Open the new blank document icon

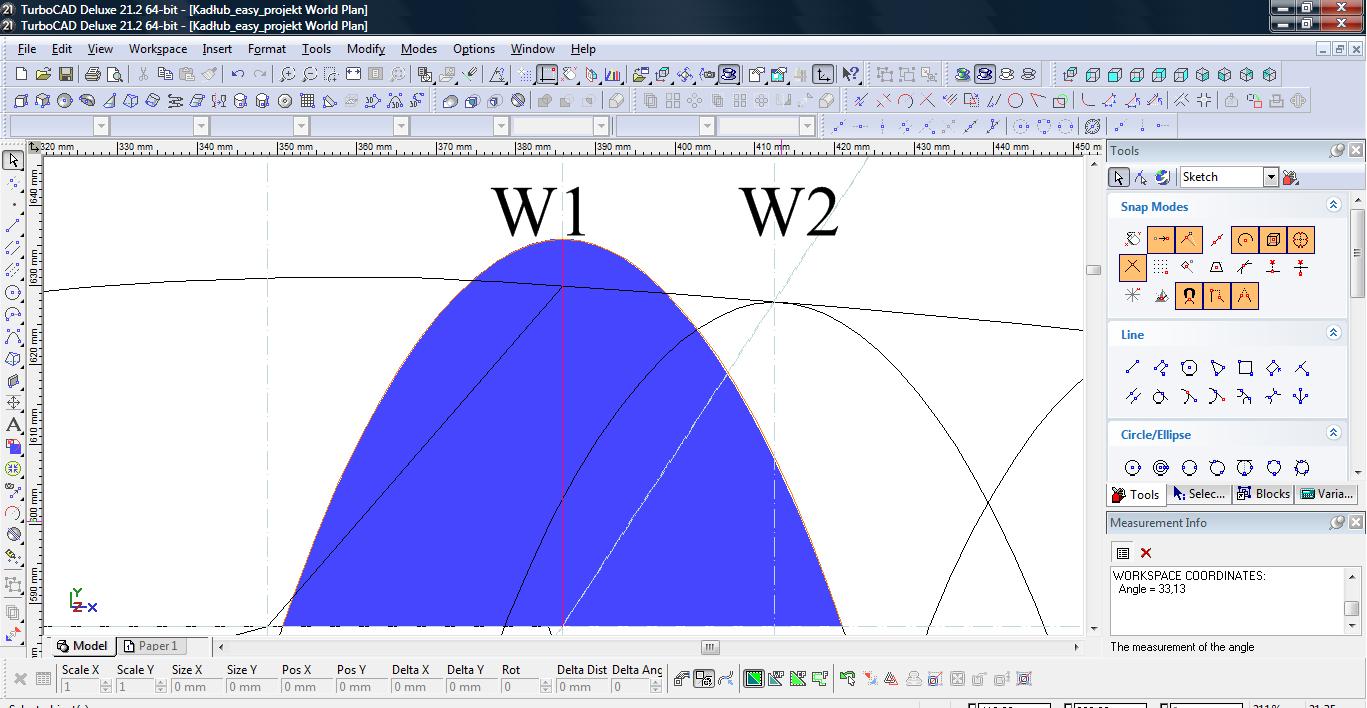tap(22, 74)
